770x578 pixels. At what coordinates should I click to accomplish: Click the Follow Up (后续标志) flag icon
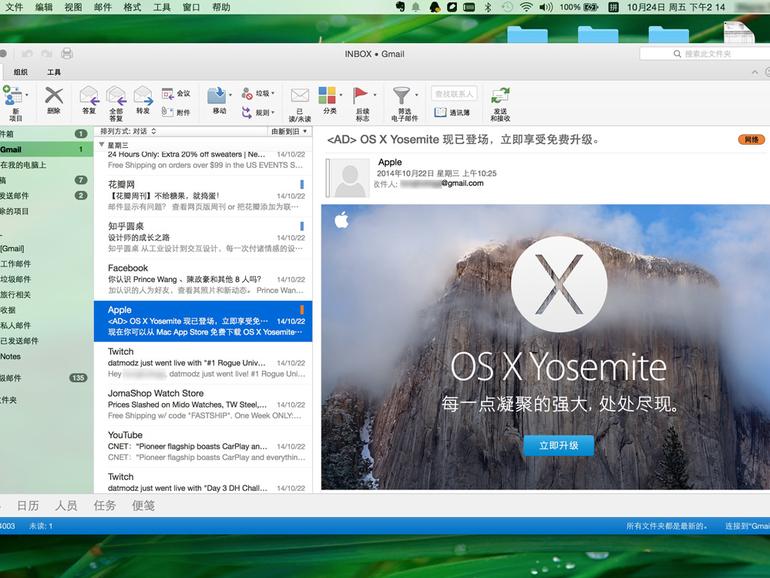point(360,95)
